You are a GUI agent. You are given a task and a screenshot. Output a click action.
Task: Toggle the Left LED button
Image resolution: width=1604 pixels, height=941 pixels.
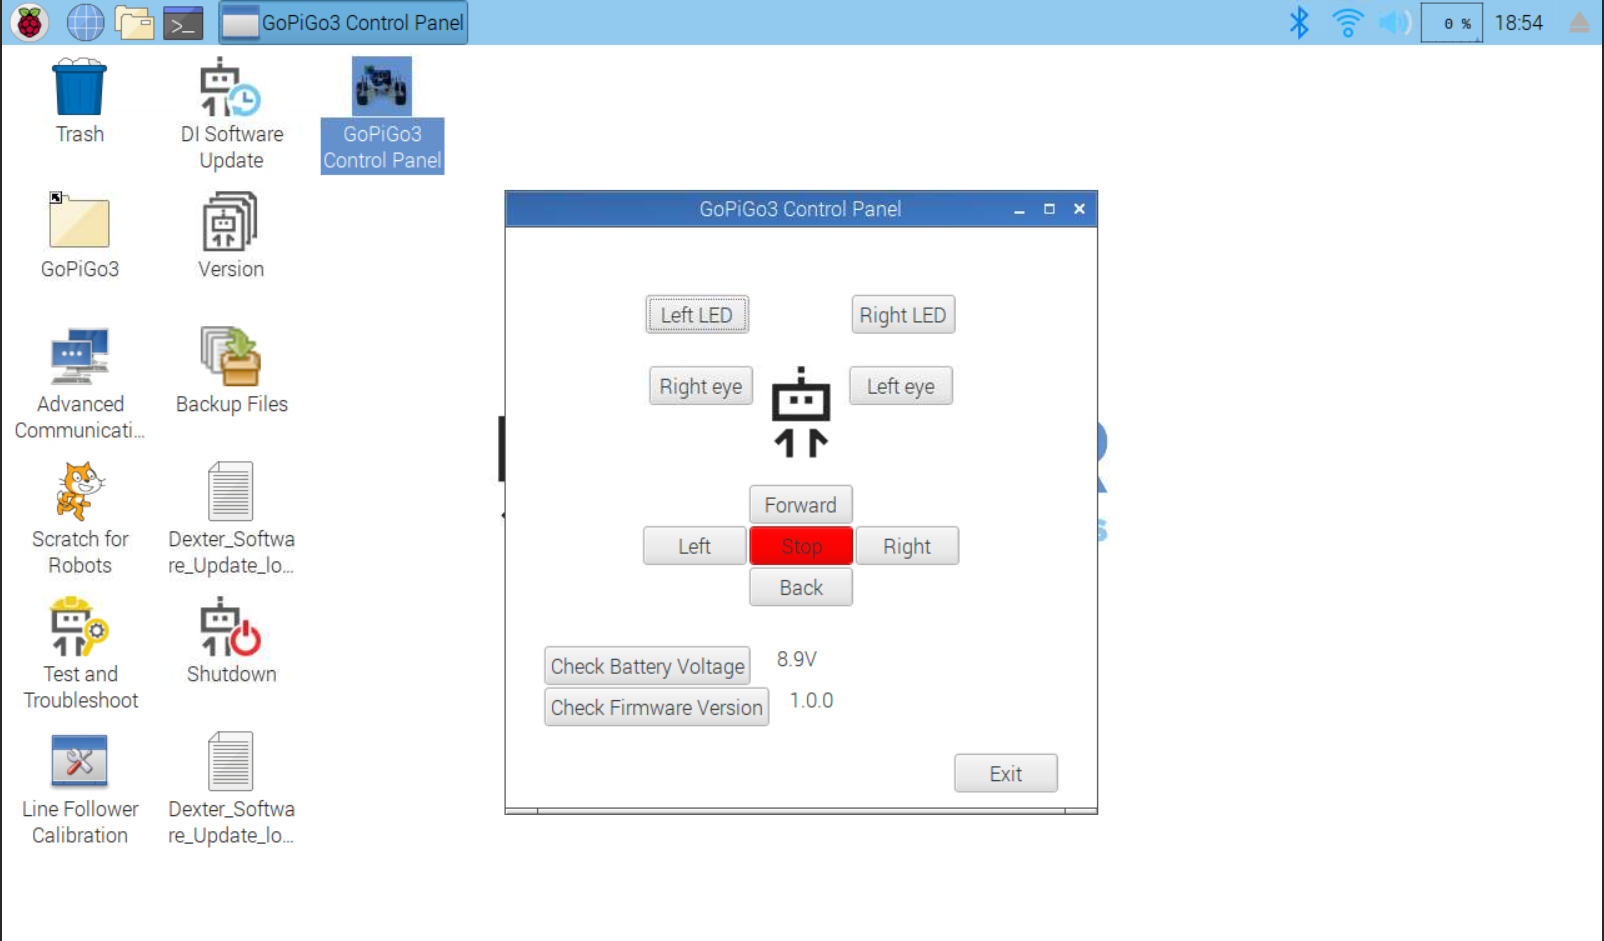pos(696,314)
